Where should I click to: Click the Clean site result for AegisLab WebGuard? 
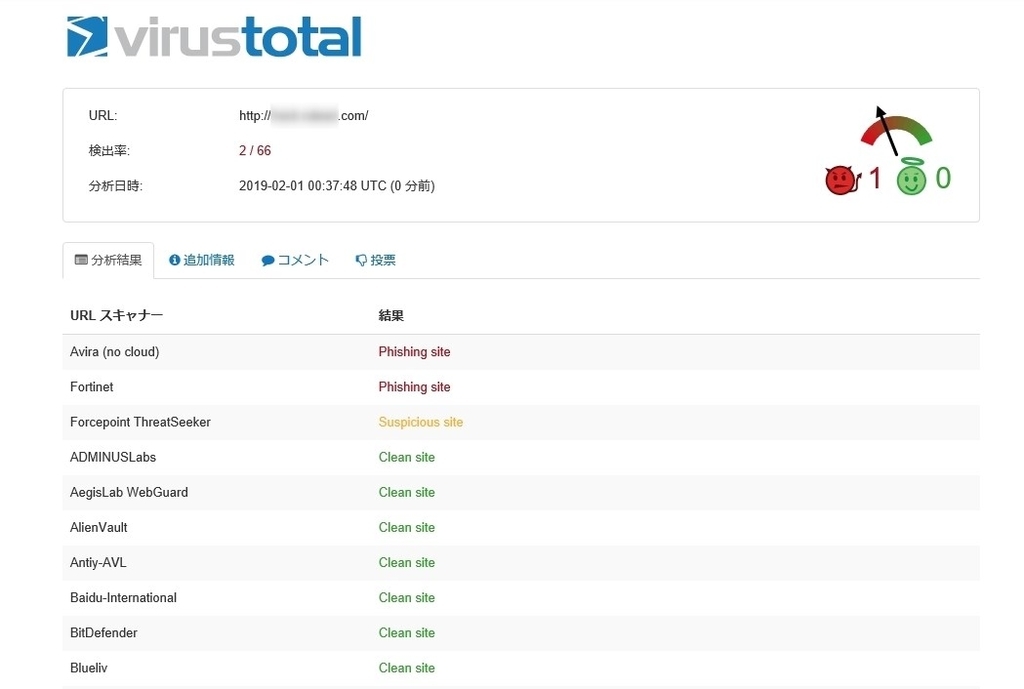(x=407, y=493)
